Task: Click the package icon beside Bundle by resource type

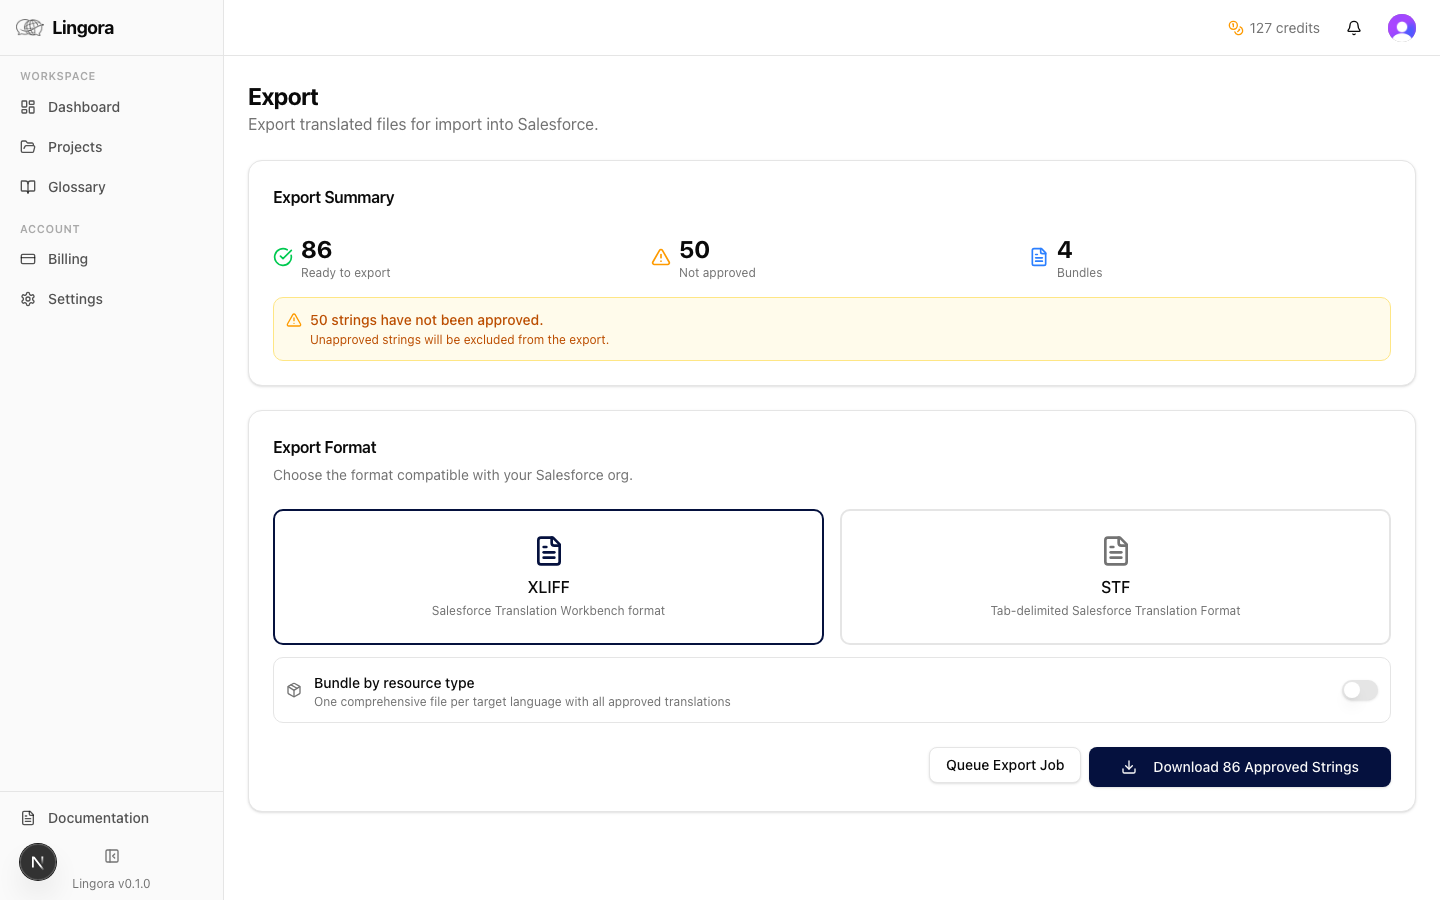Action: 293,690
